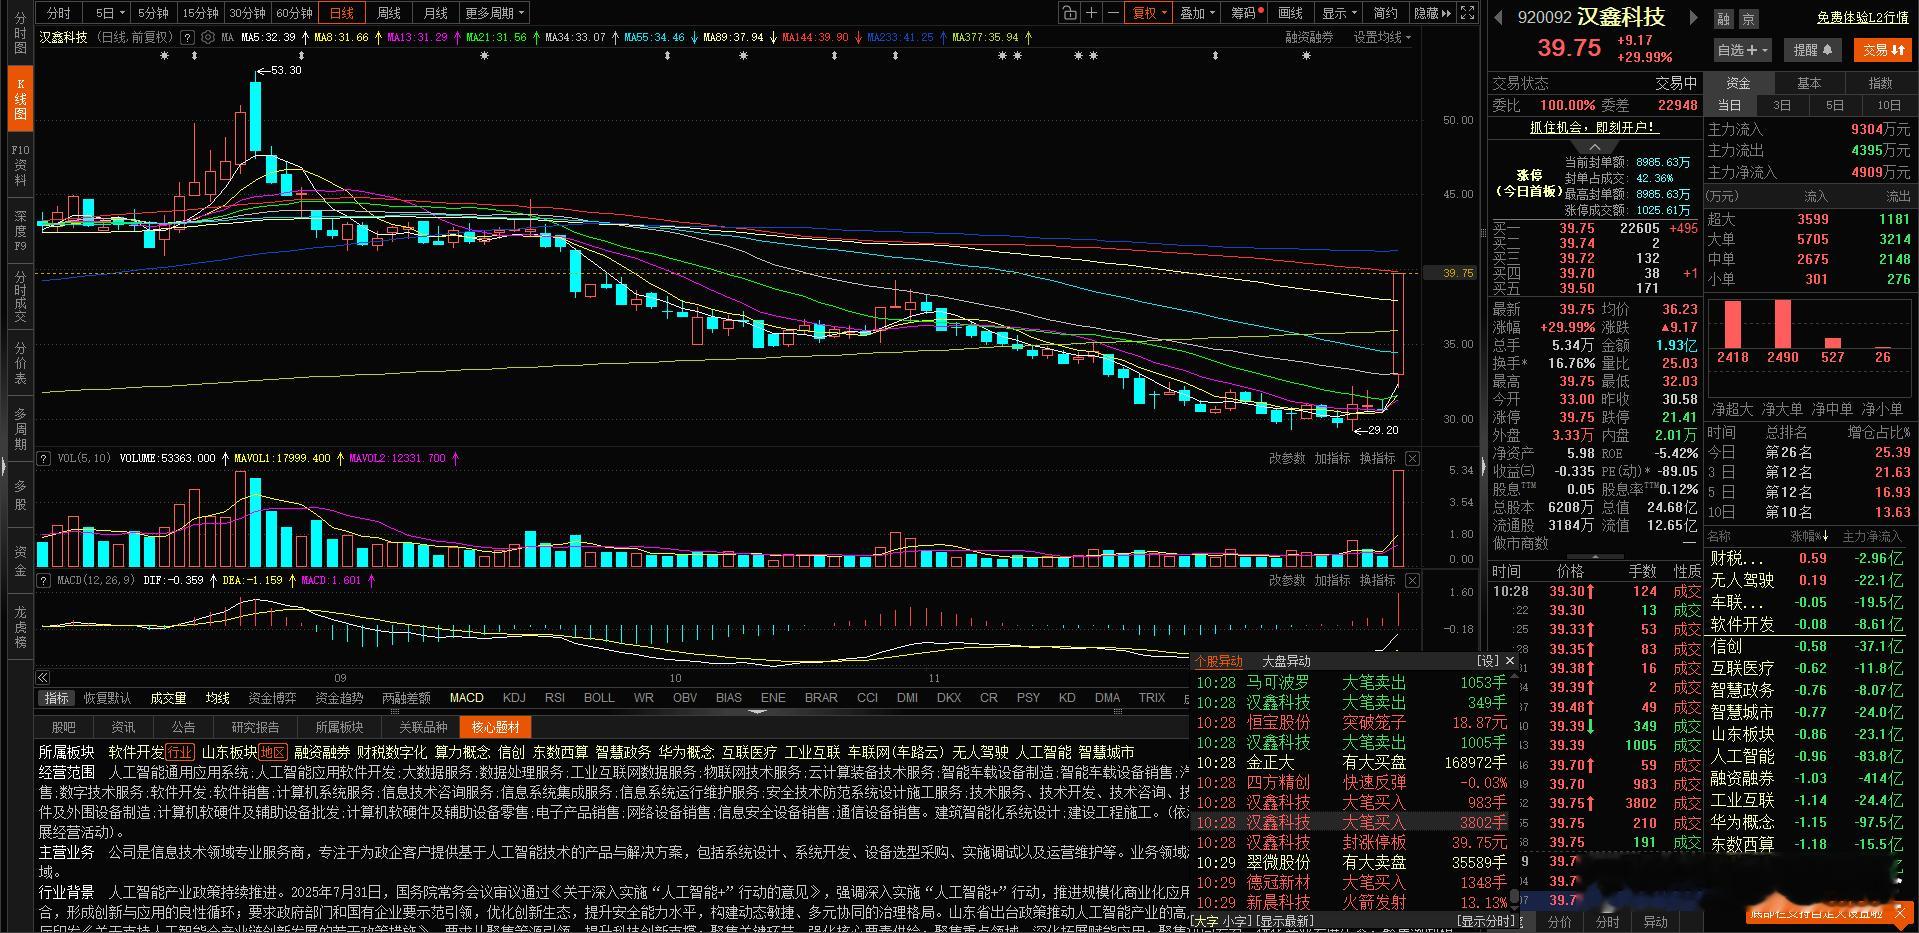
Task: Select the 画线 drawing tool
Action: click(x=1291, y=13)
